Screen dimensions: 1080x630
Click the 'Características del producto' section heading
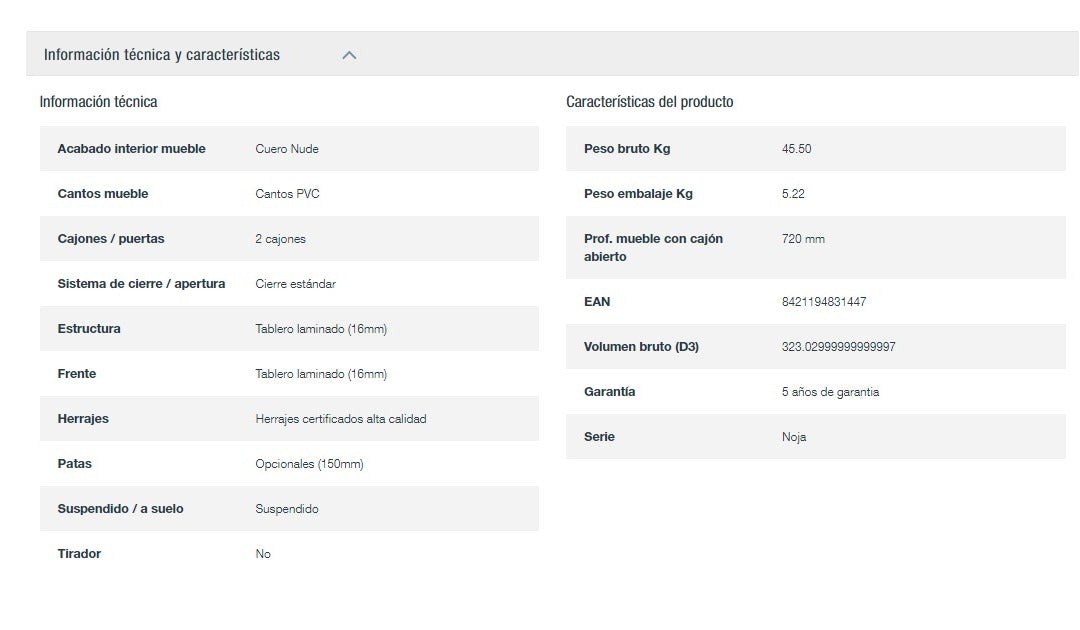(x=649, y=102)
